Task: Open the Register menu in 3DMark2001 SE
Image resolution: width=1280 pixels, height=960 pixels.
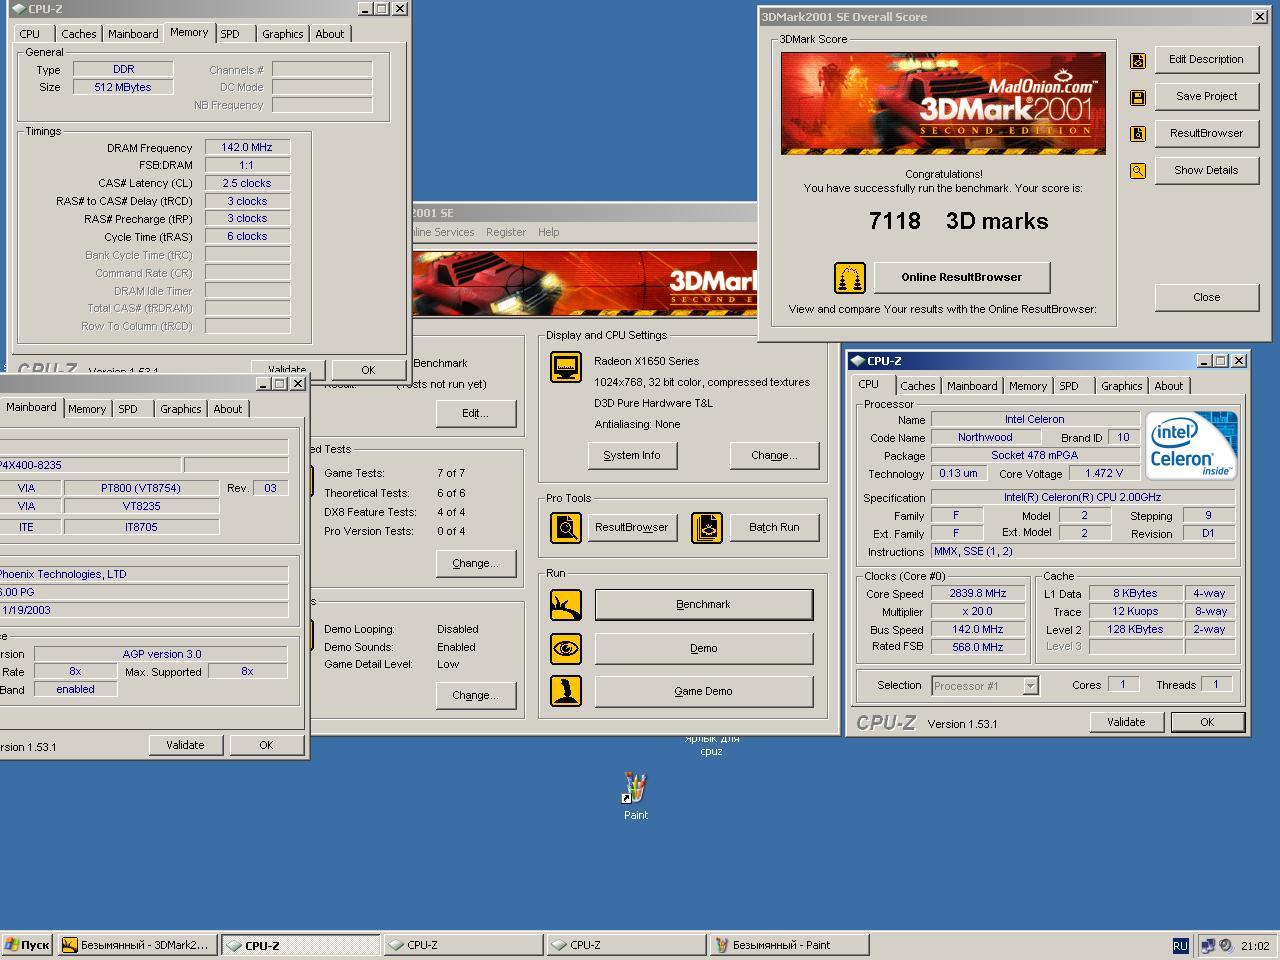Action: pyautogui.click(x=506, y=232)
